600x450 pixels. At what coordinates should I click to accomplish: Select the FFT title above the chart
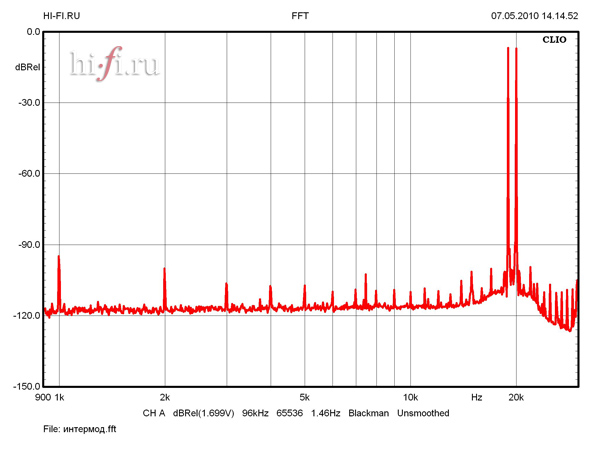(x=300, y=16)
